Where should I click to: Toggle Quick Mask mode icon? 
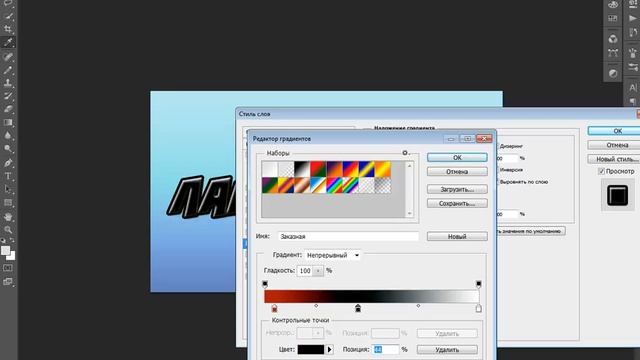click(8, 268)
